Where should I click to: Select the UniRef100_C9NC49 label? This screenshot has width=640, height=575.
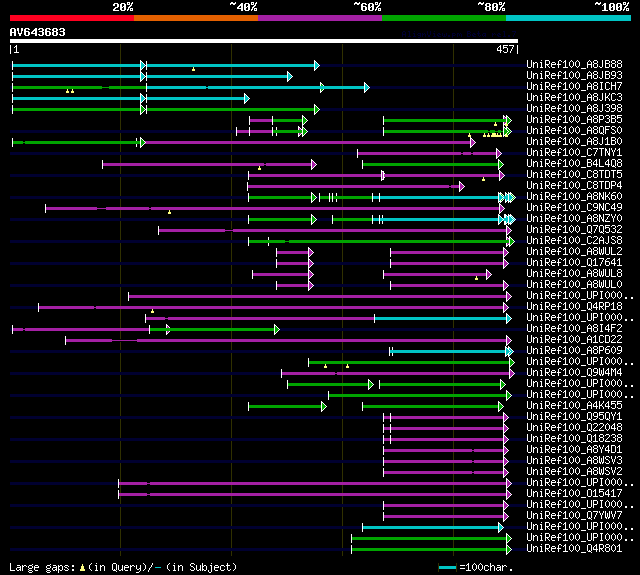click(x=574, y=207)
